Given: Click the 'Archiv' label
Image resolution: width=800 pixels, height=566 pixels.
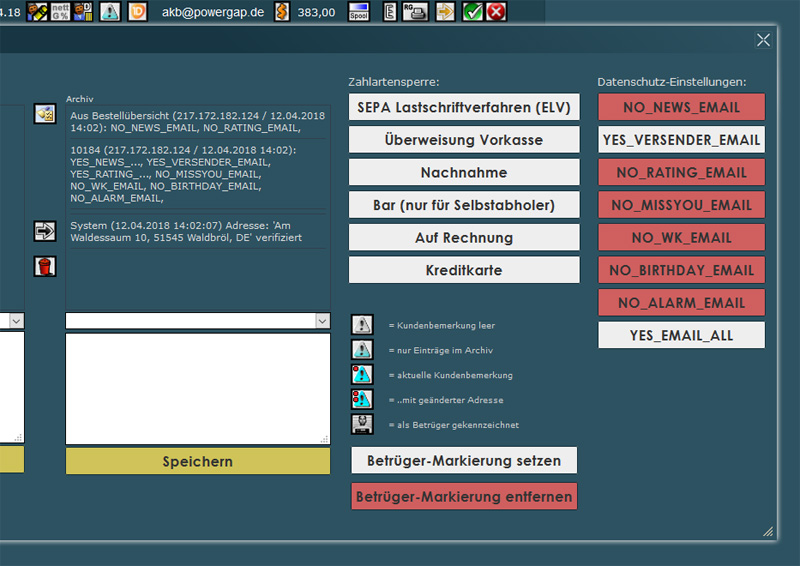Looking at the screenshot, I should click(80, 99).
